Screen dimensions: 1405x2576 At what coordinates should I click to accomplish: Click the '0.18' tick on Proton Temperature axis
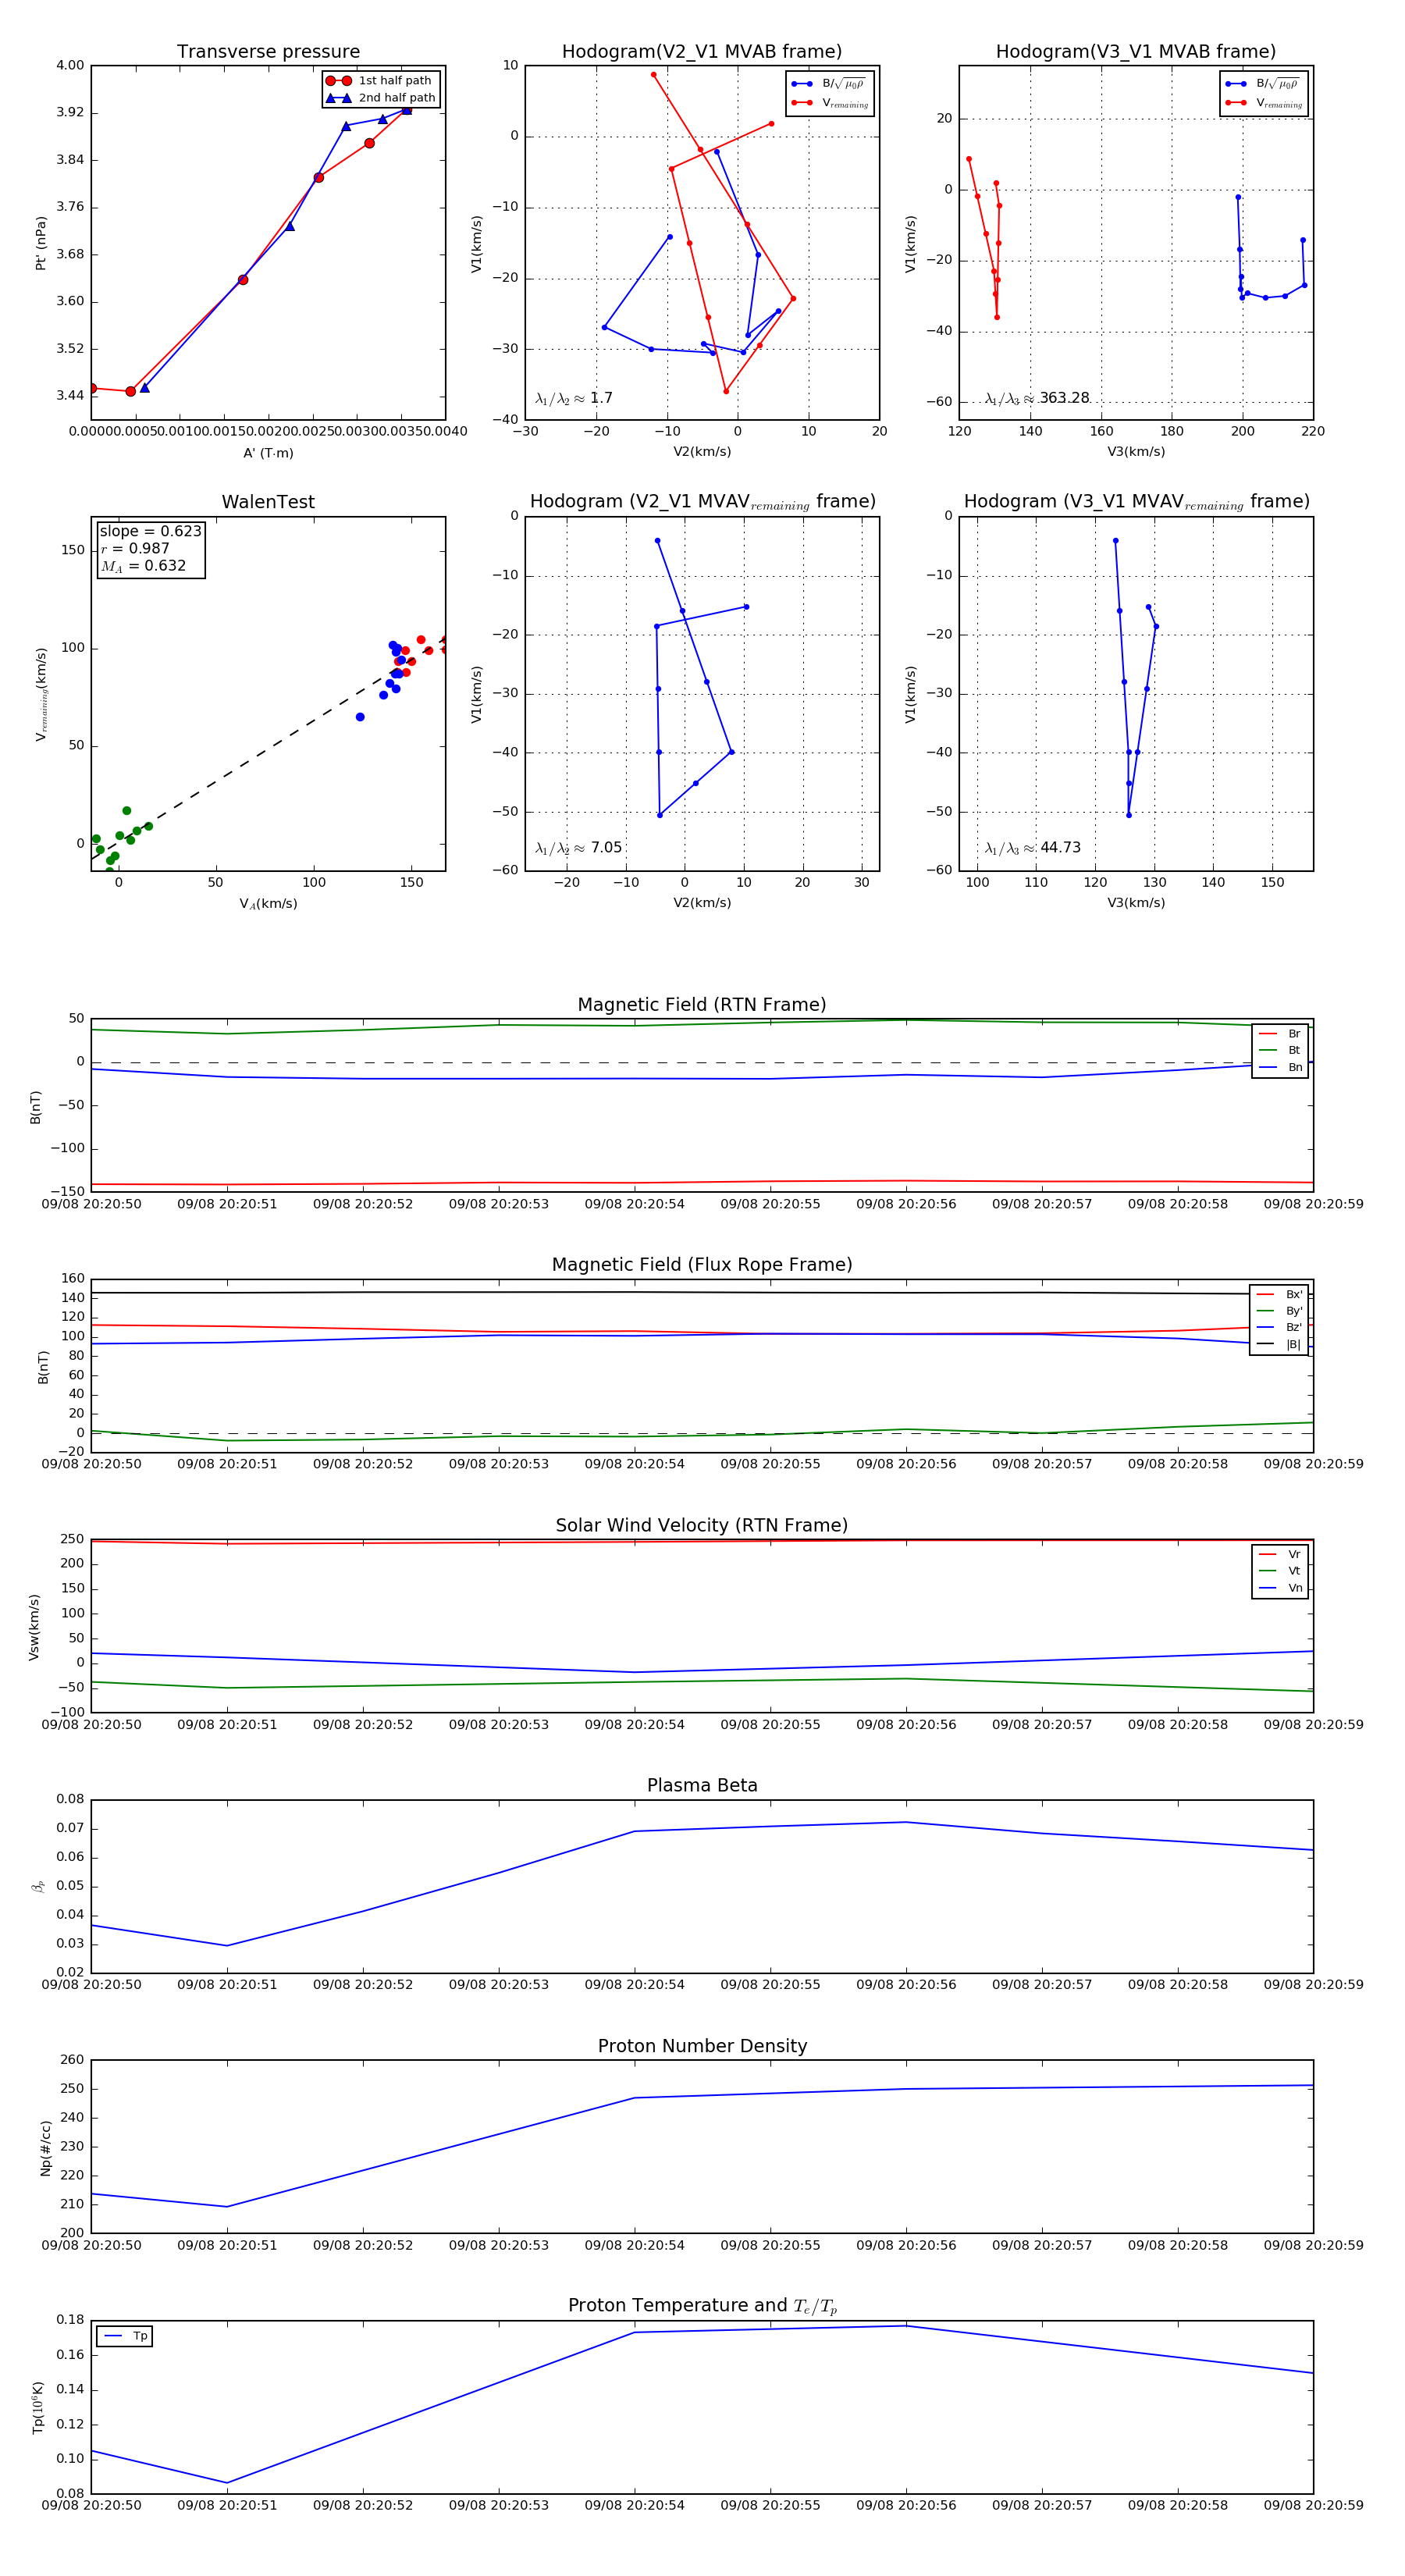pyautogui.click(x=70, y=2320)
